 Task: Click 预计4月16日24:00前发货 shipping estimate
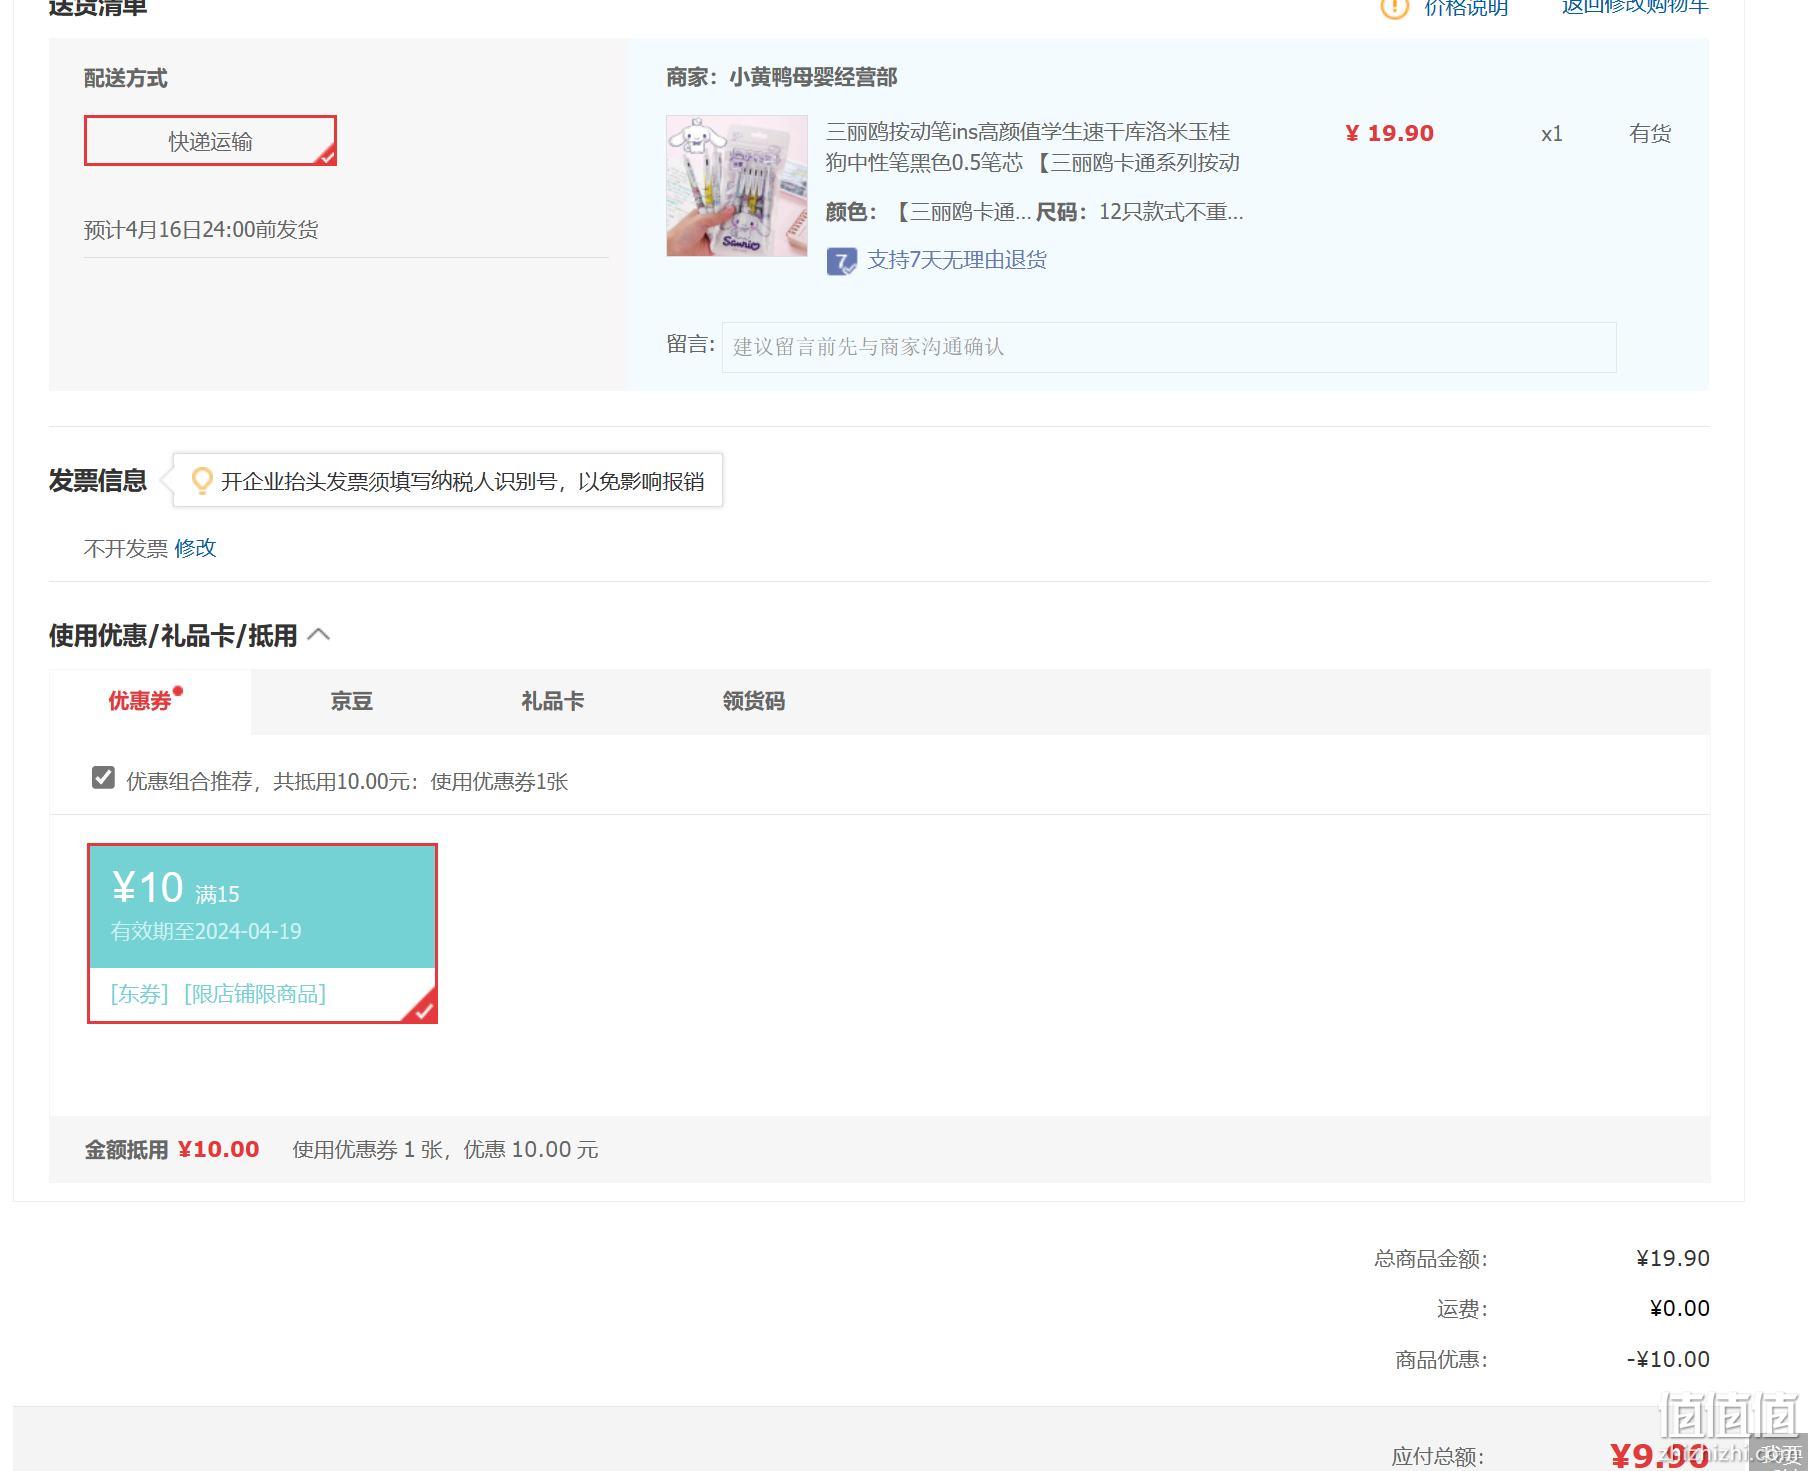coord(201,230)
